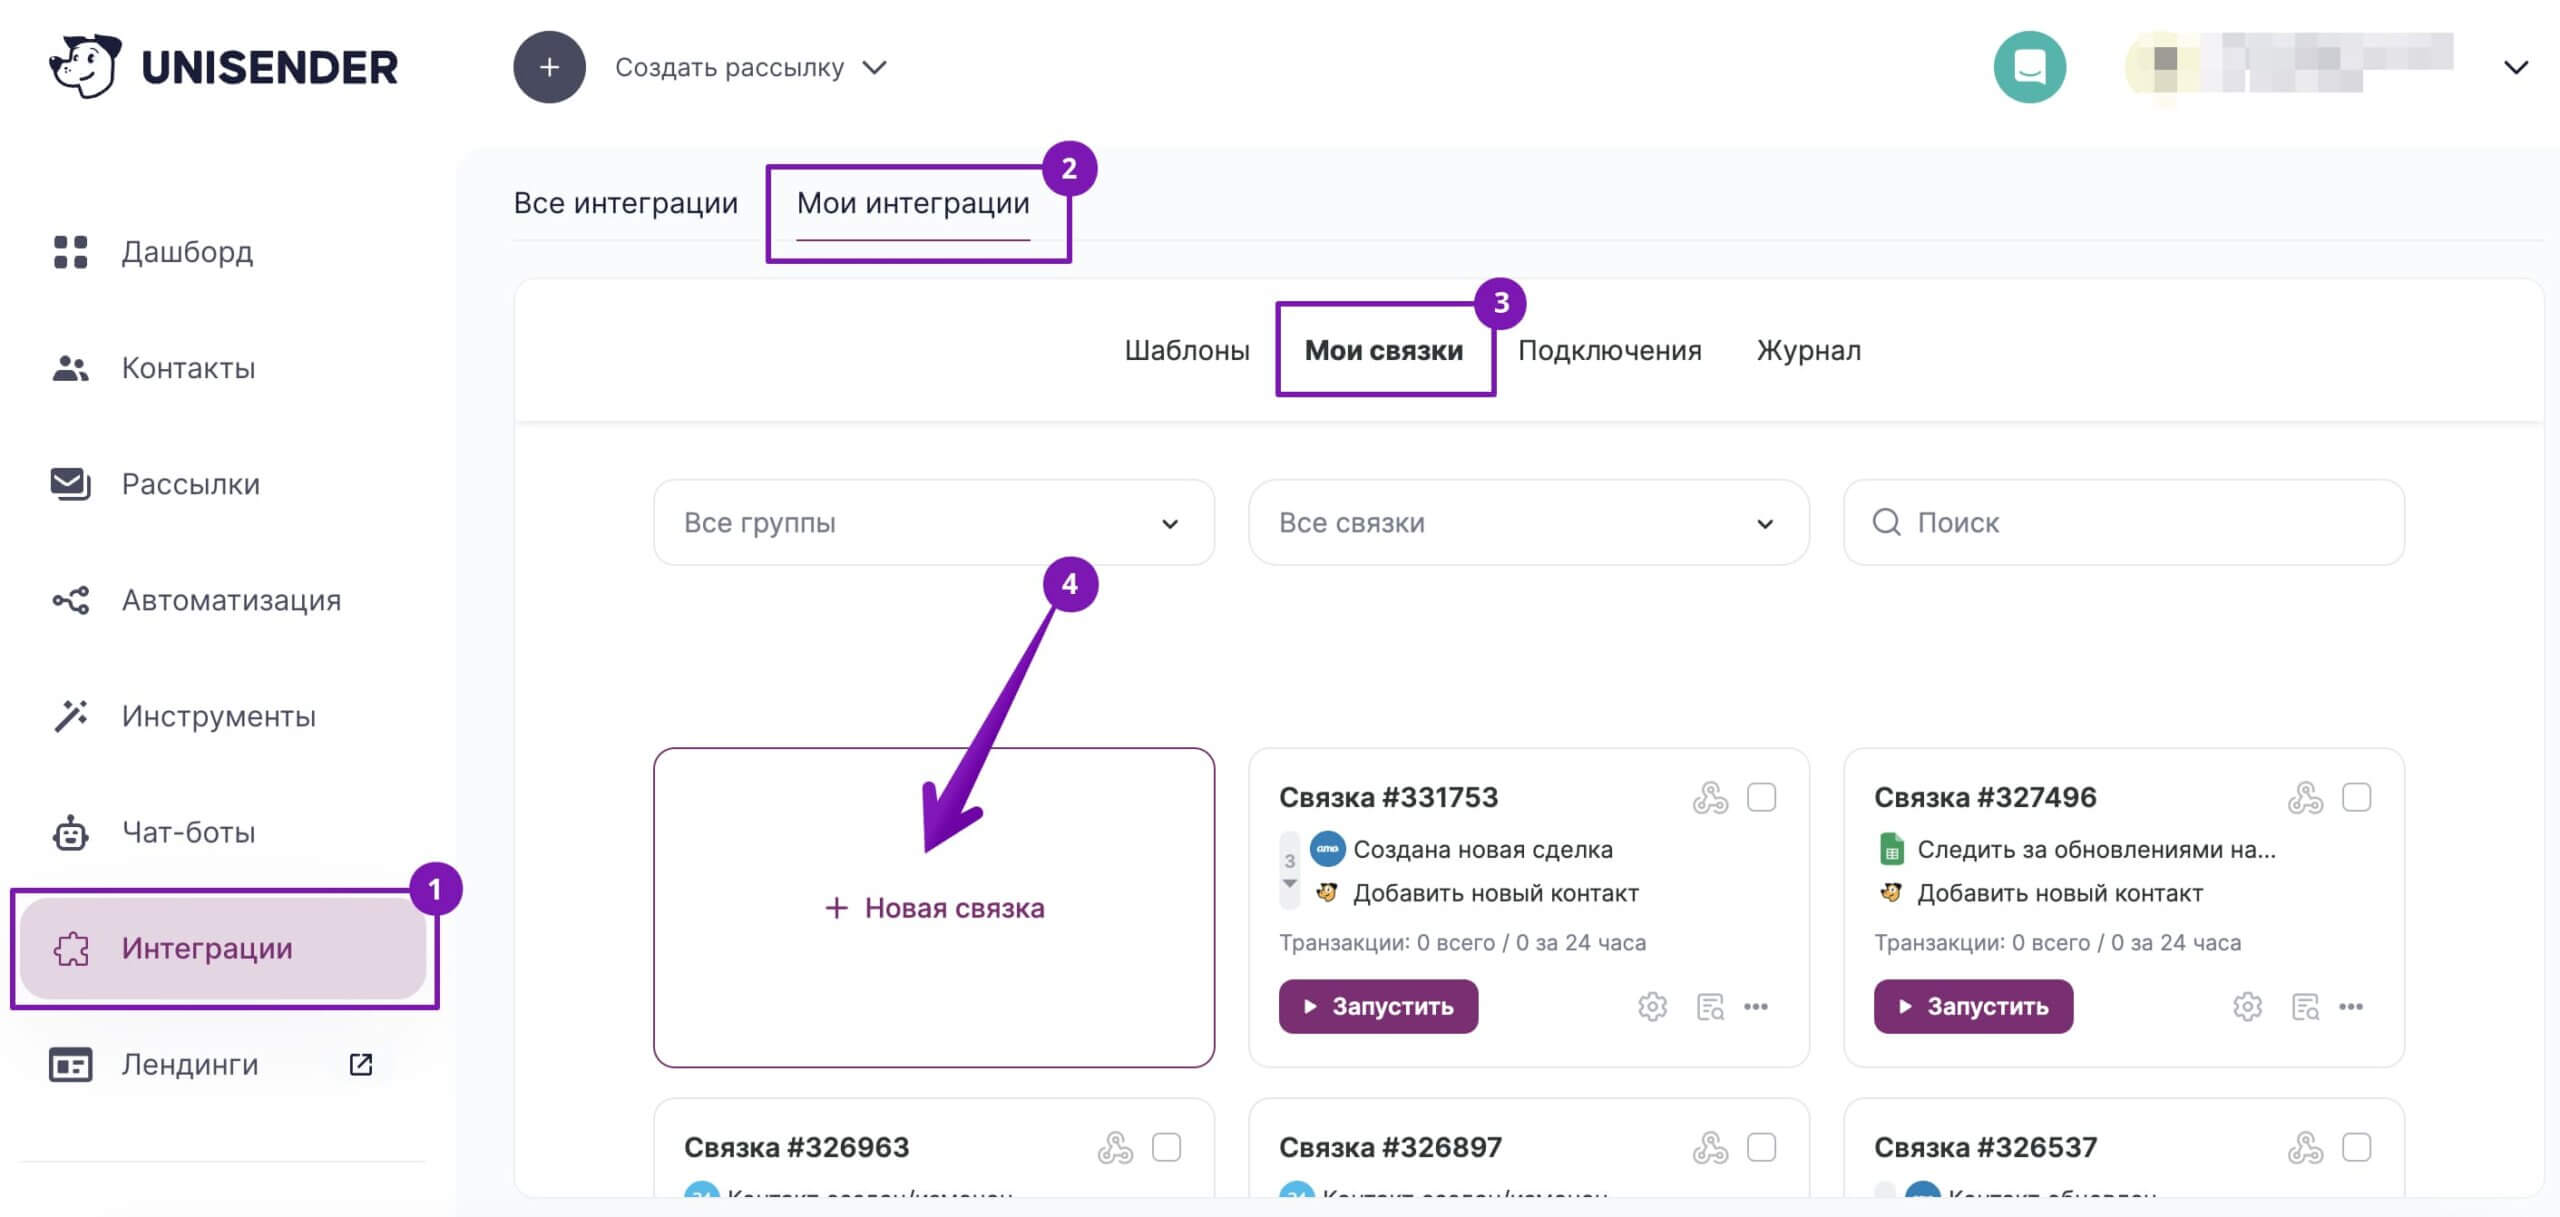Image resolution: width=2560 pixels, height=1217 pixels.
Task: Expand the account menu chevron
Action: click(2516, 67)
